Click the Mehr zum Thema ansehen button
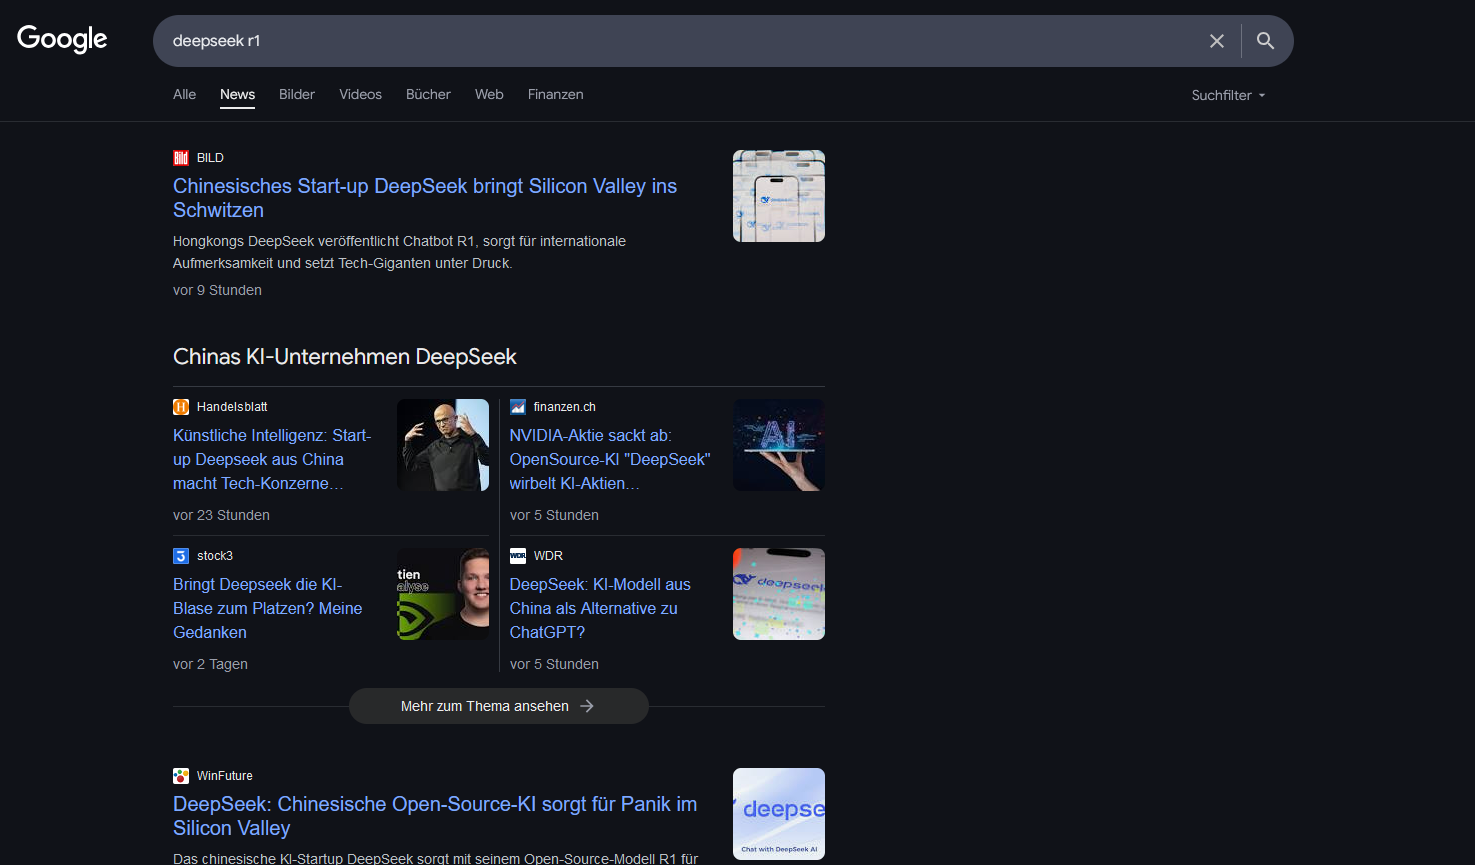This screenshot has height=865, width=1475. click(499, 706)
